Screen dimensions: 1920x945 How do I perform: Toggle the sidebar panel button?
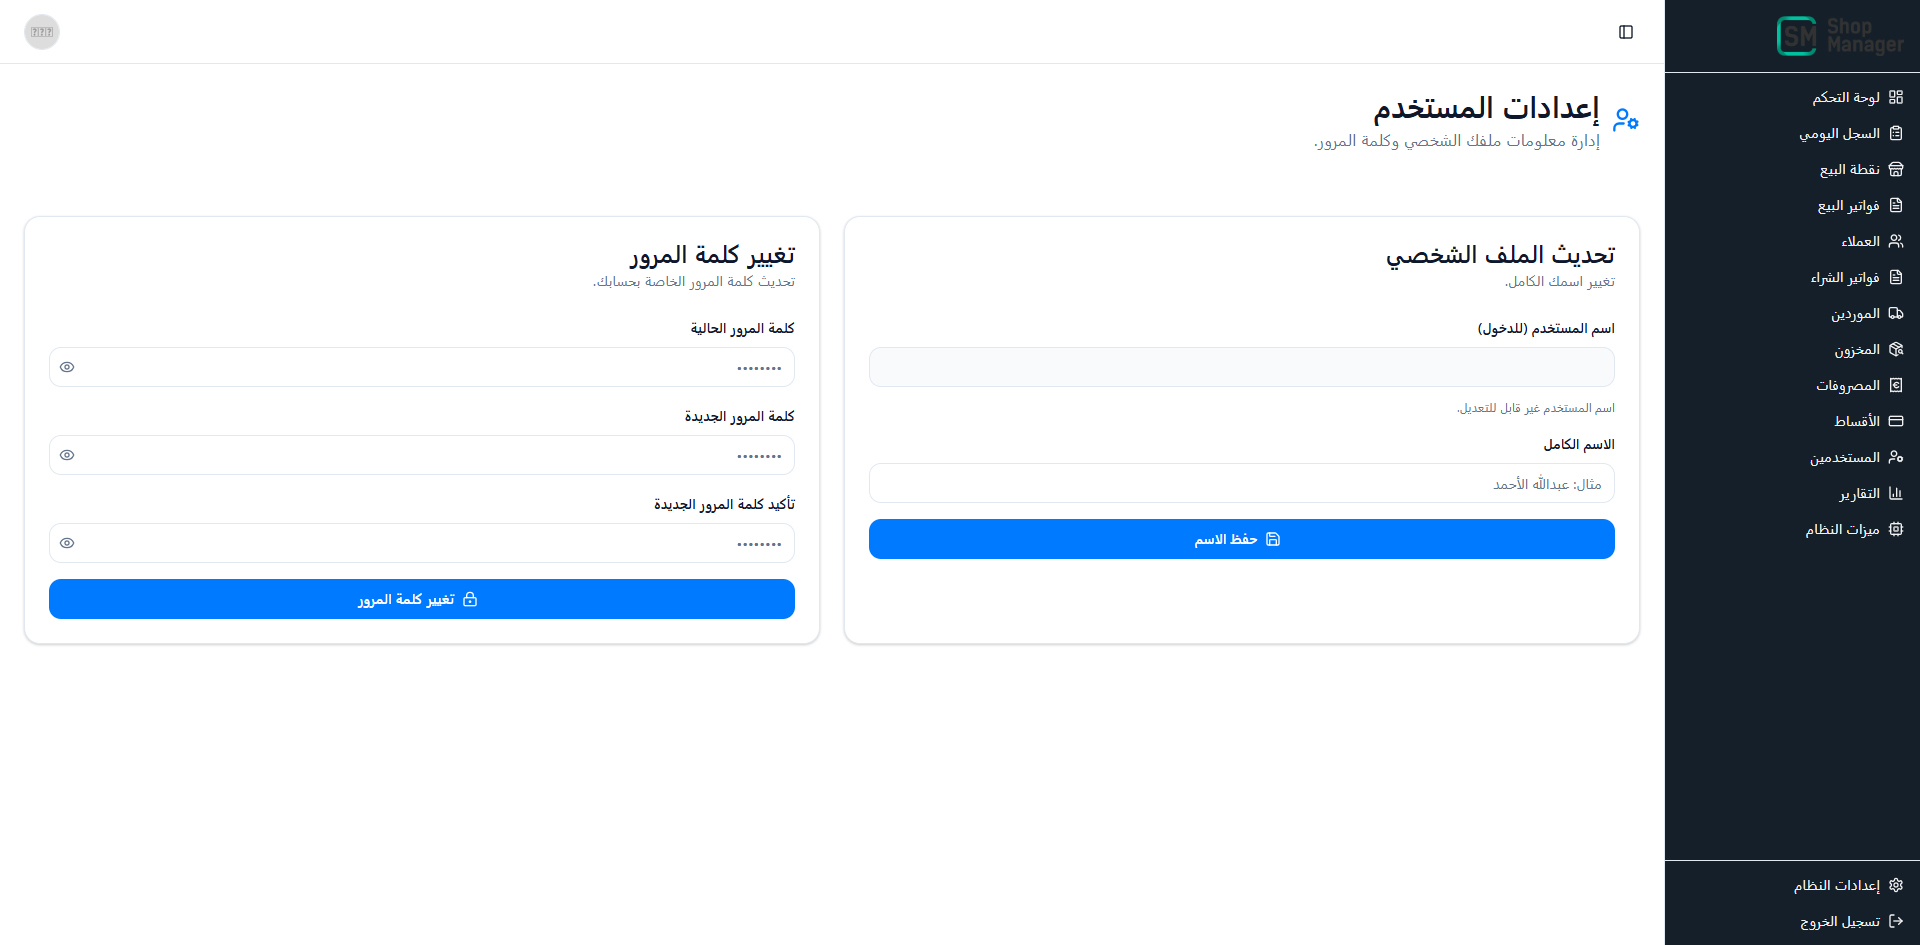[x=1626, y=32]
